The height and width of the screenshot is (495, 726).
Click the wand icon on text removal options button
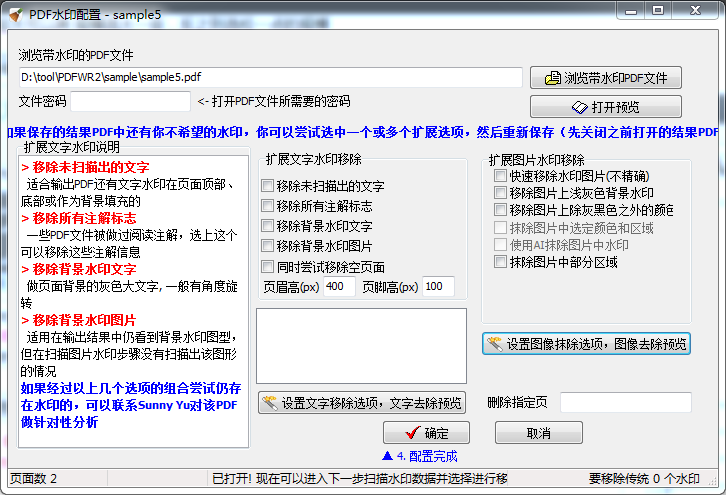point(269,403)
